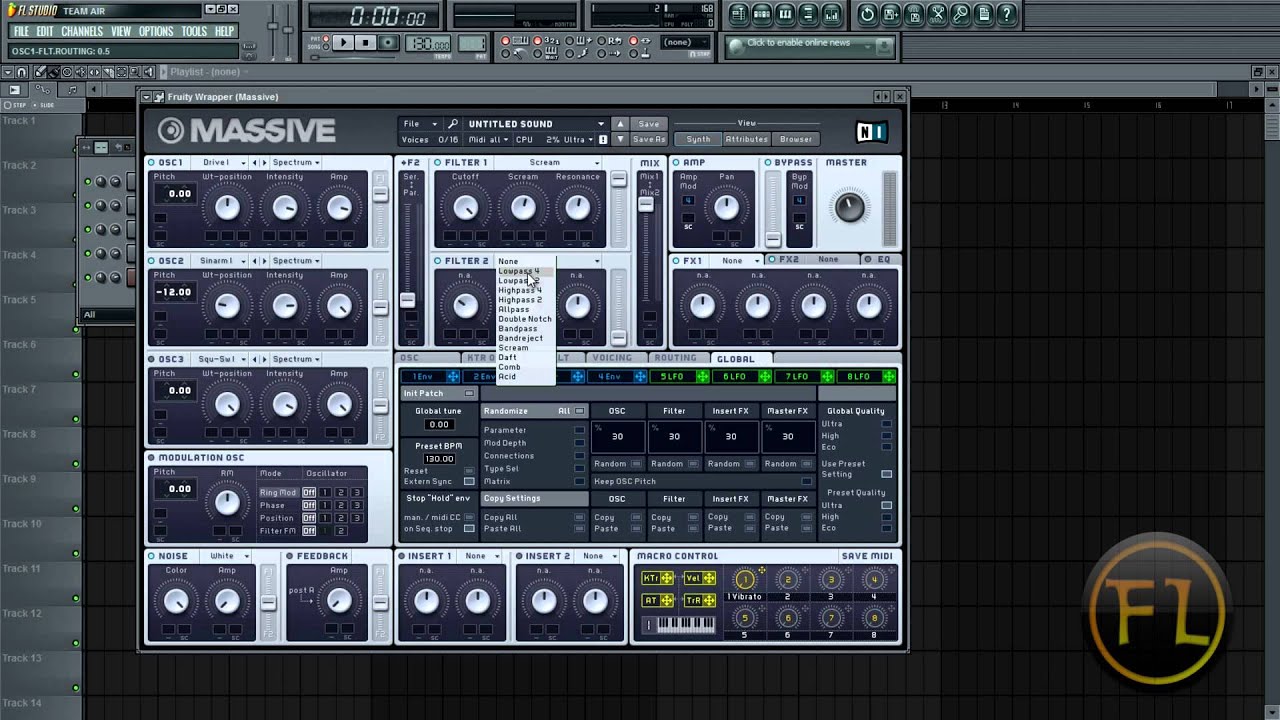The height and width of the screenshot is (720, 1280).
Task: Open the mixer toolbar icon
Action: click(832, 14)
